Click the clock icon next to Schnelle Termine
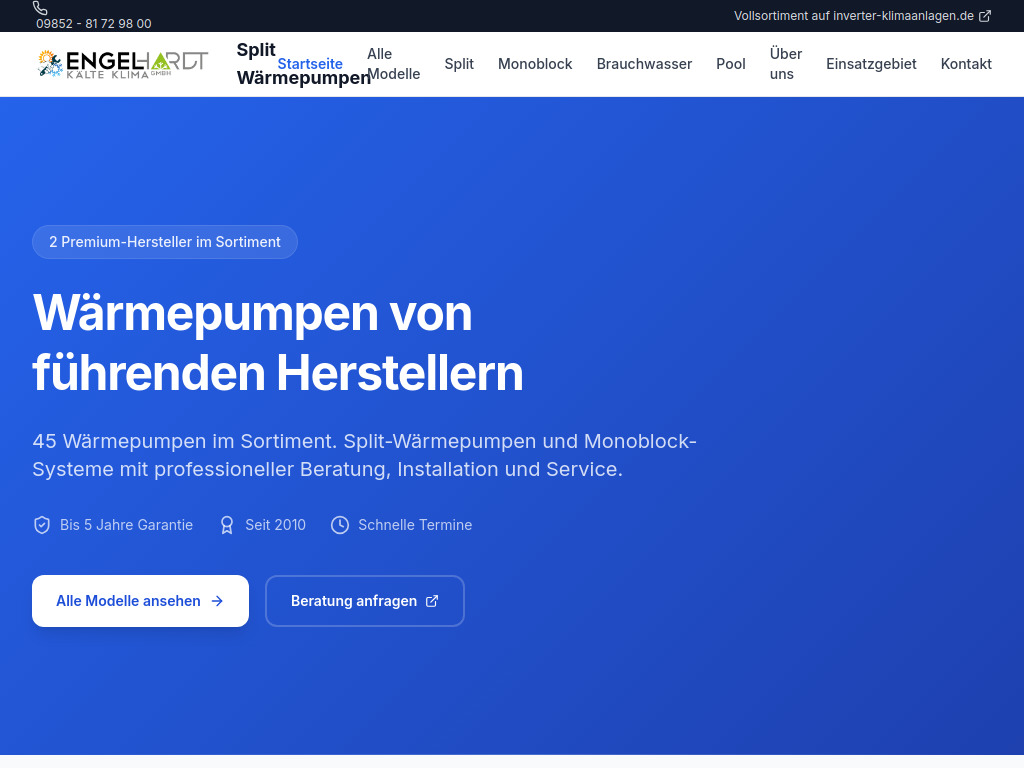The image size is (1024, 768). (340, 524)
